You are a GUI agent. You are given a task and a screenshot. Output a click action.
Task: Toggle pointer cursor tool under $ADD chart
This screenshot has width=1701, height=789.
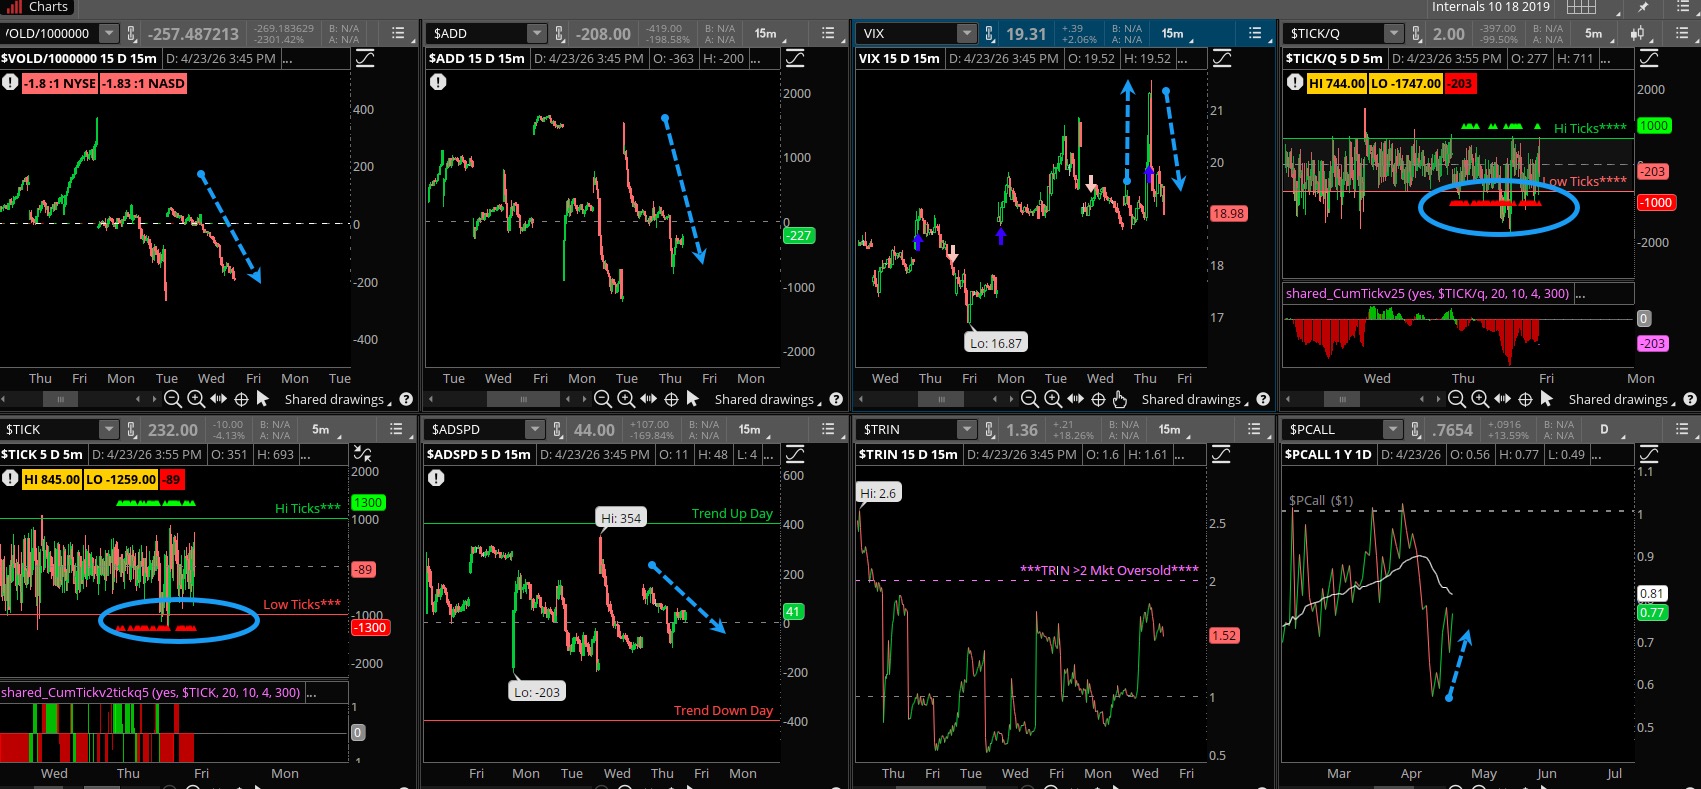click(692, 399)
